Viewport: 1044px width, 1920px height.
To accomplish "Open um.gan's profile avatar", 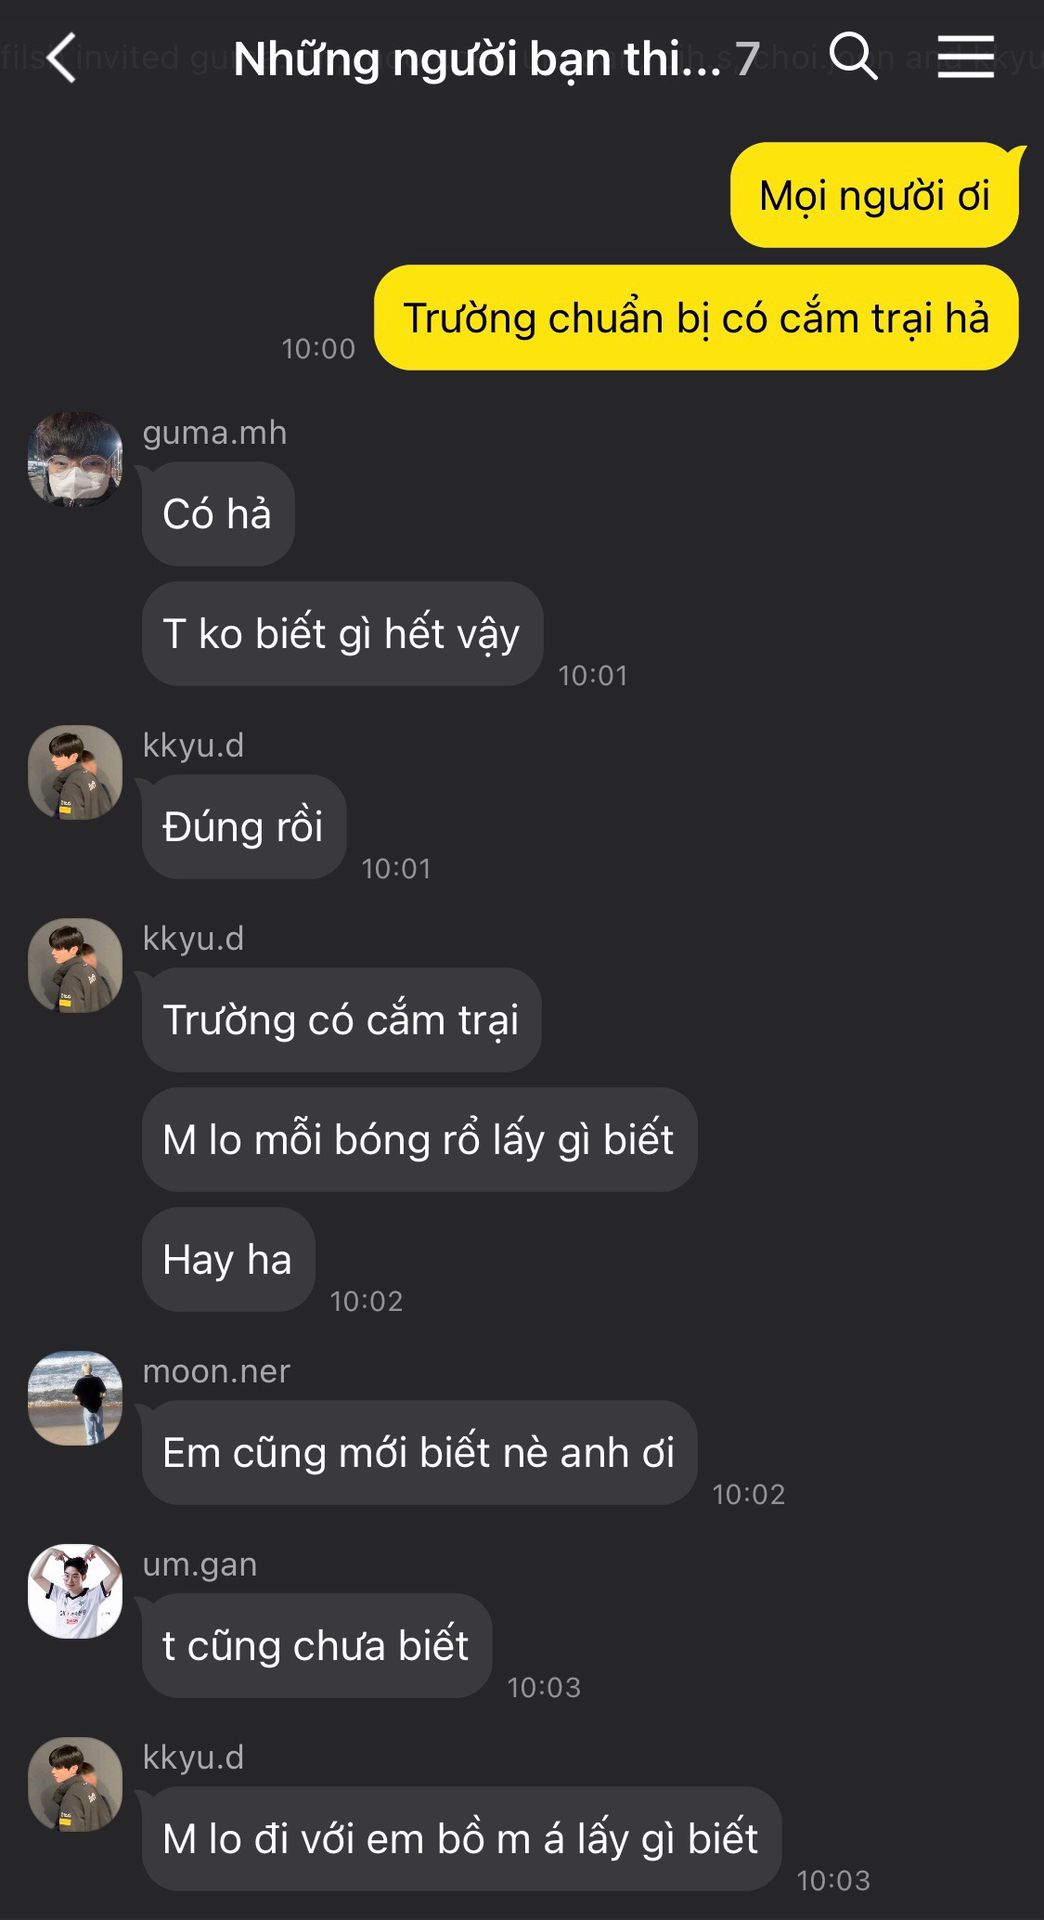I will tap(75, 1591).
